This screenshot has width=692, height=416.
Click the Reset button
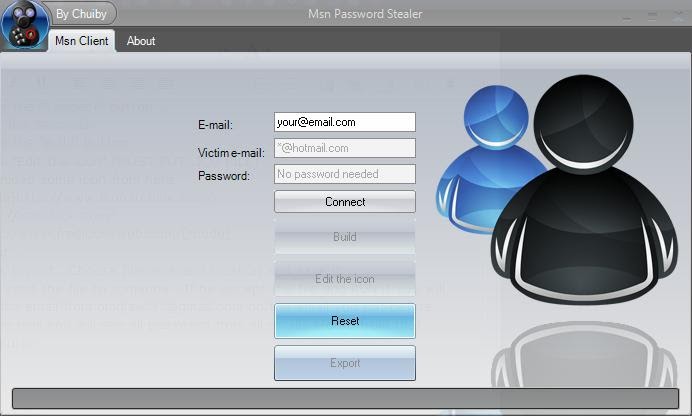(345, 321)
